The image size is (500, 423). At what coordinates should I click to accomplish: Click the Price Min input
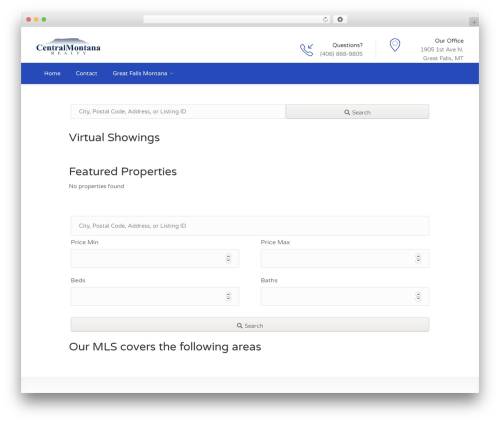point(155,258)
